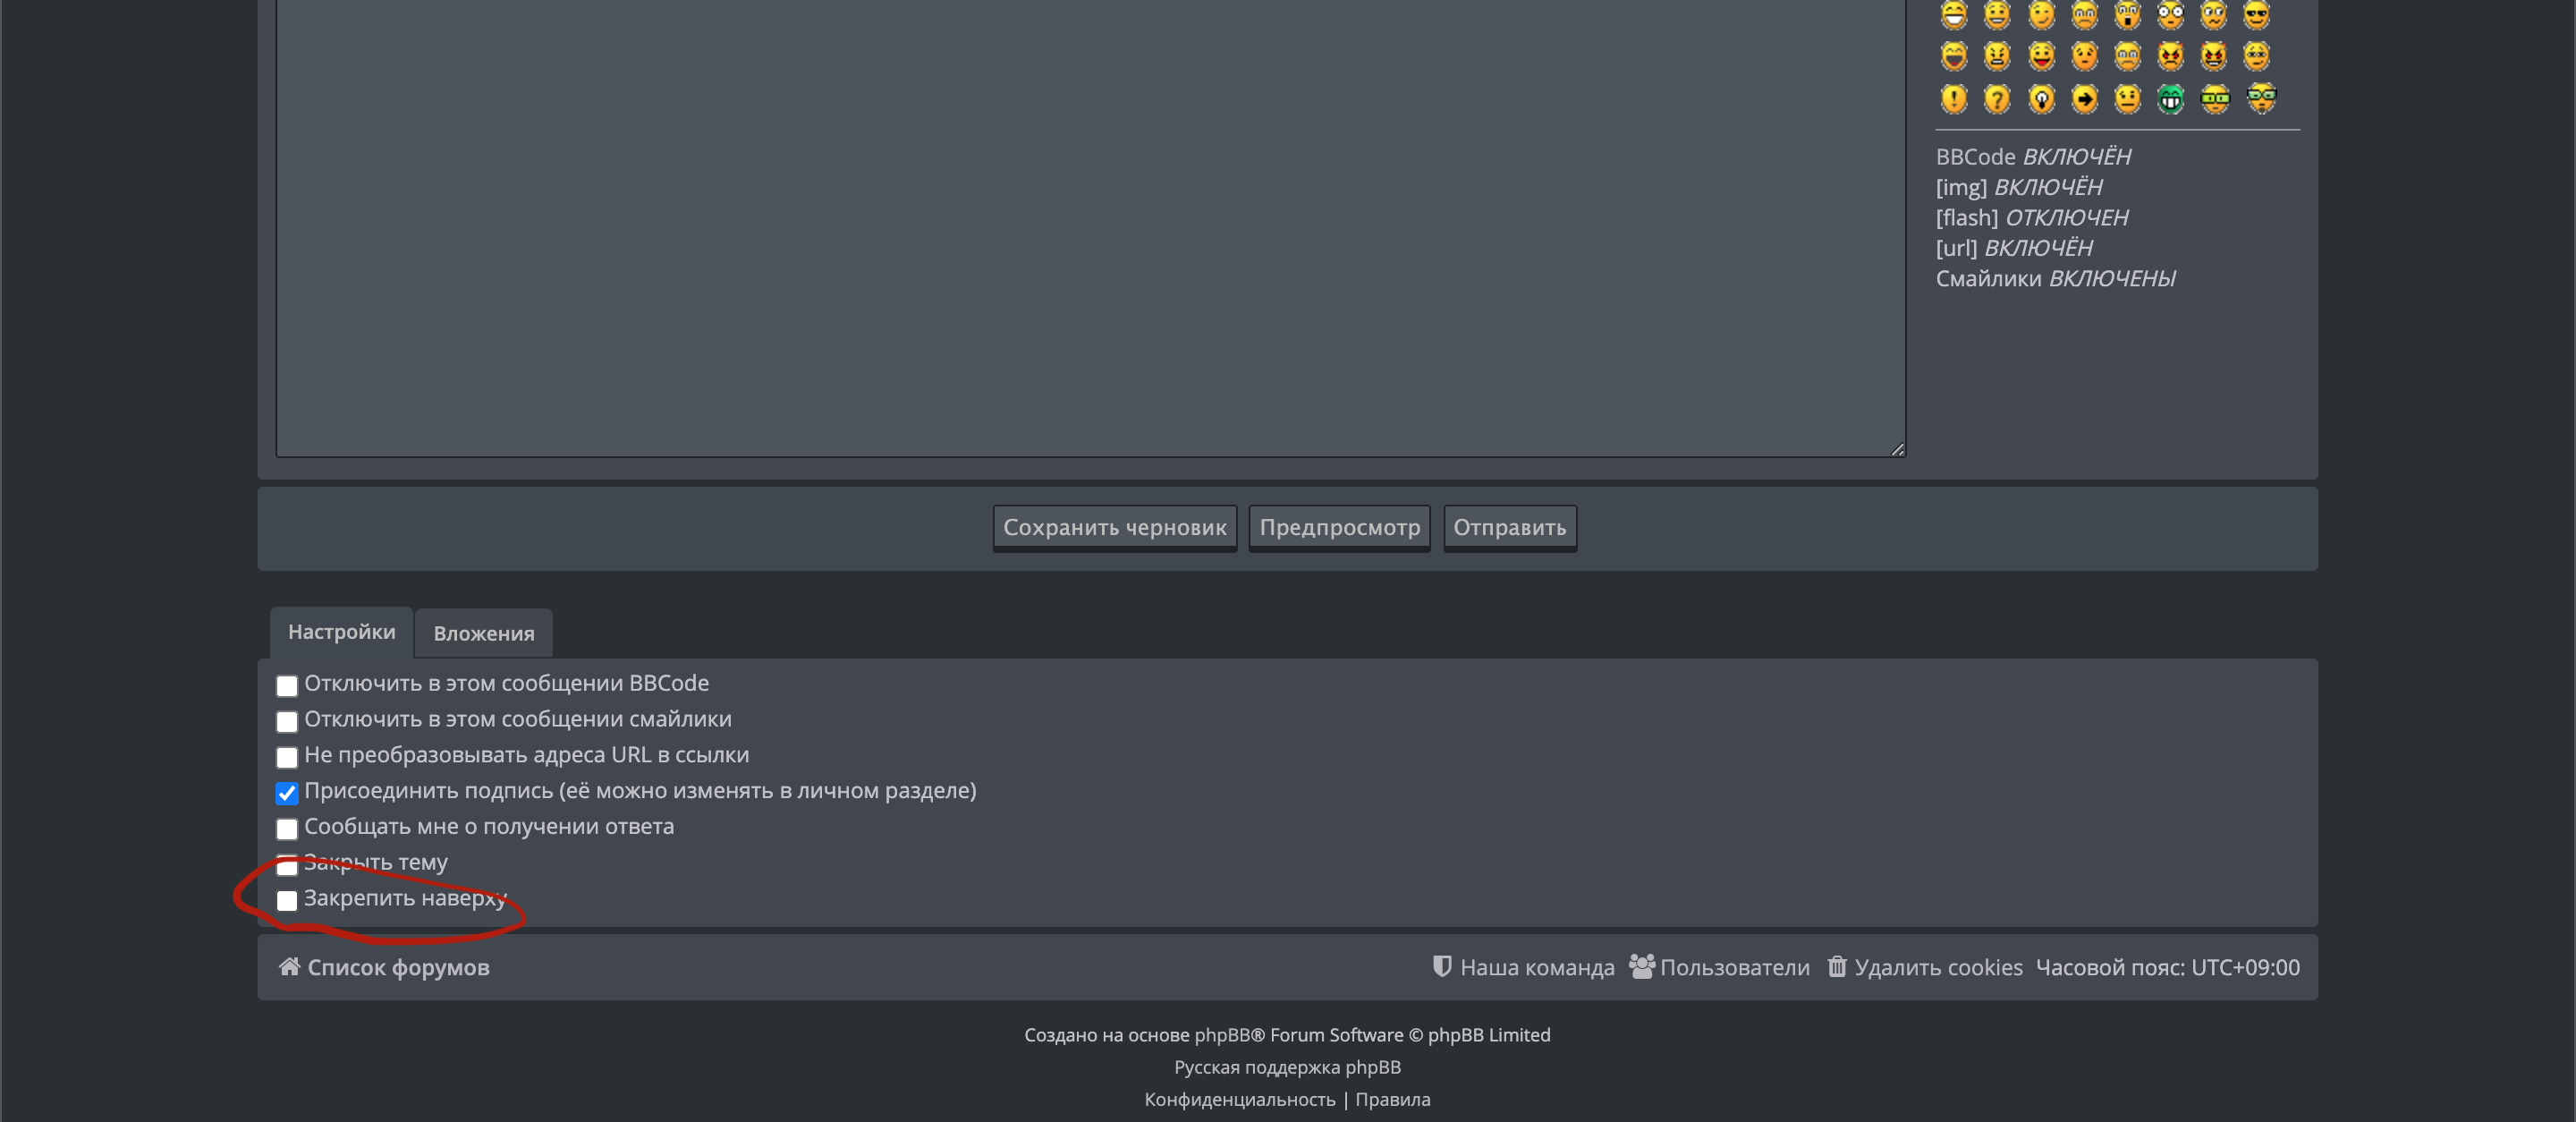This screenshot has width=2576, height=1122.
Task: Open the Наша команда link
Action: click(x=1536, y=967)
